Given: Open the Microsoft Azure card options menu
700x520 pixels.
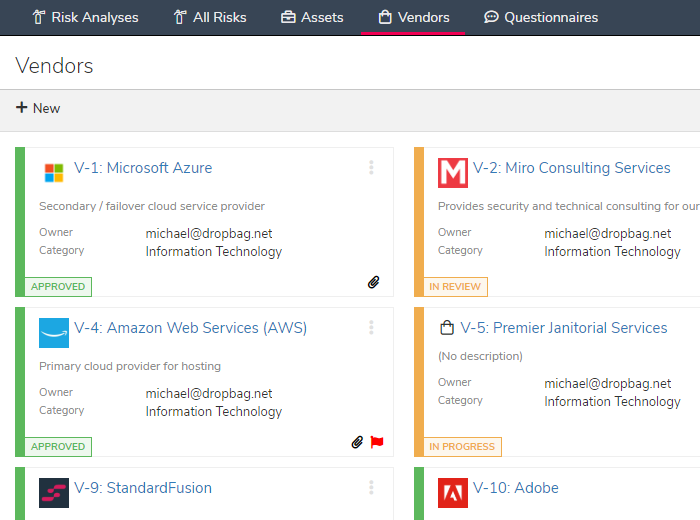Looking at the screenshot, I should click(x=371, y=167).
